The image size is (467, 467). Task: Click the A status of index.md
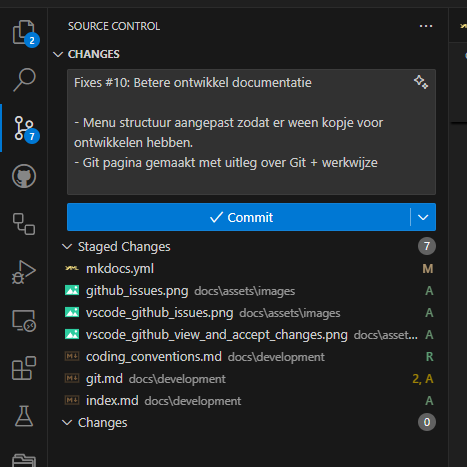pyautogui.click(x=429, y=401)
